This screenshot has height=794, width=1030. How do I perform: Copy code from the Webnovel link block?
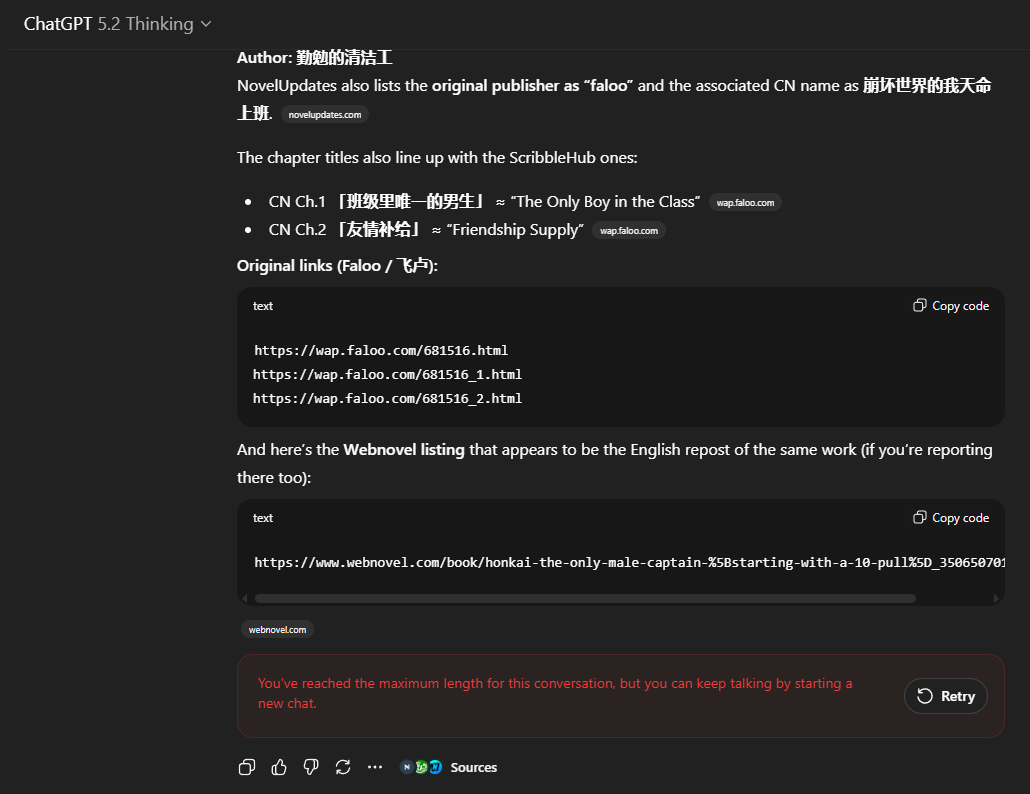tap(951, 518)
